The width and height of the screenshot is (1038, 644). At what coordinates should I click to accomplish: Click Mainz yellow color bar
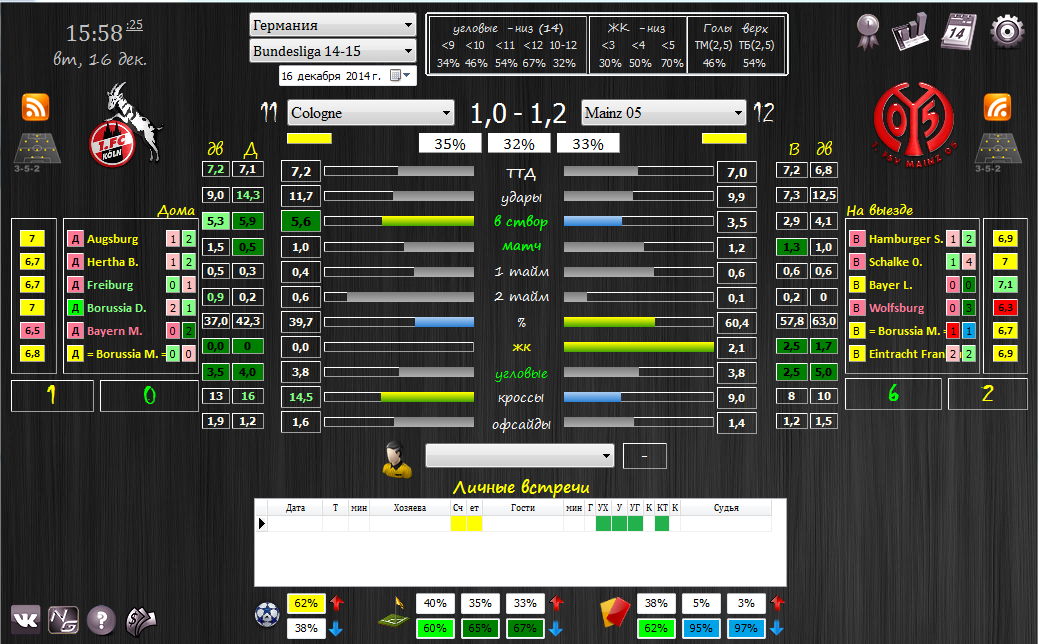724,138
